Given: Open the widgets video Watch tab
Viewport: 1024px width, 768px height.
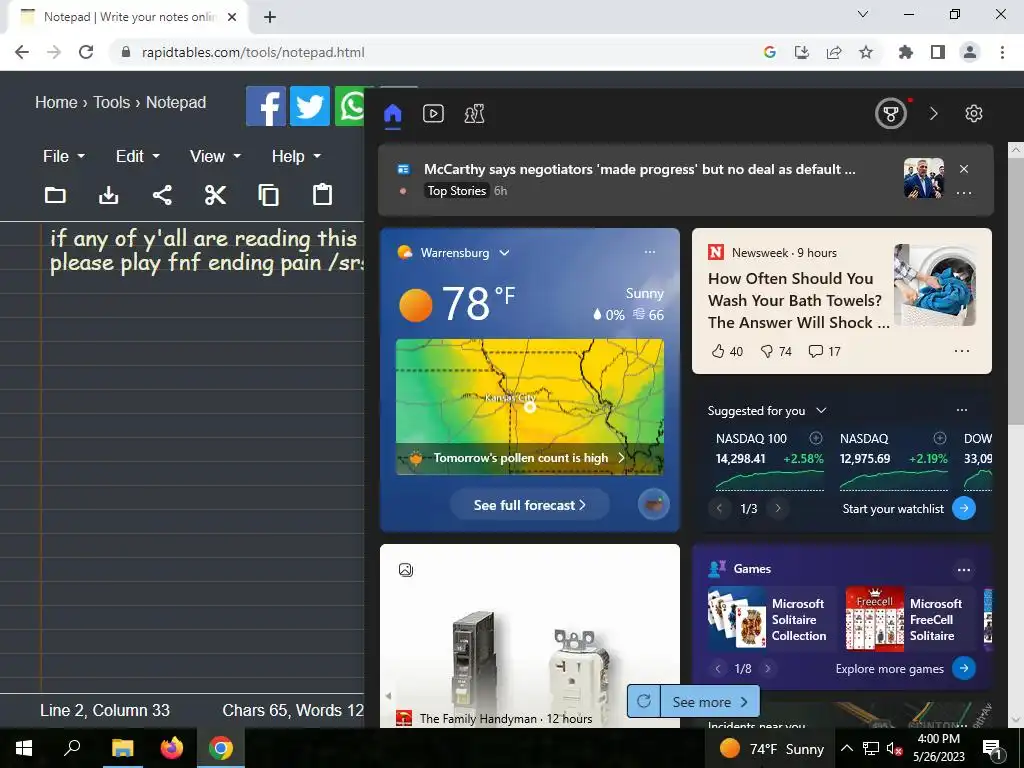Looking at the screenshot, I should tap(433, 114).
